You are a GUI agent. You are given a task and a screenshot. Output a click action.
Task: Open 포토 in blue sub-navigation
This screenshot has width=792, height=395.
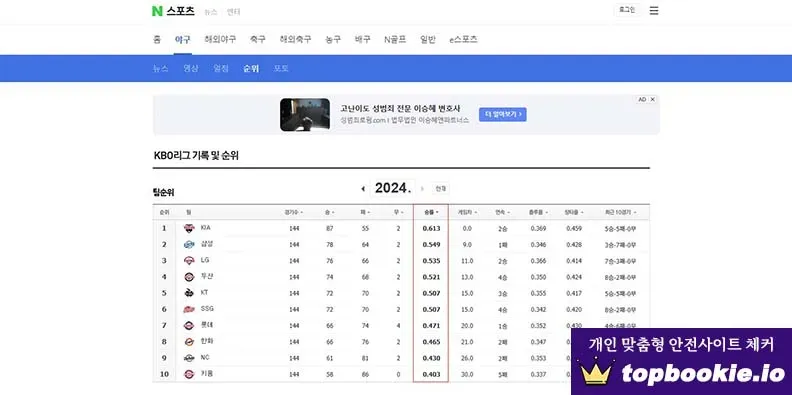pyautogui.click(x=281, y=68)
